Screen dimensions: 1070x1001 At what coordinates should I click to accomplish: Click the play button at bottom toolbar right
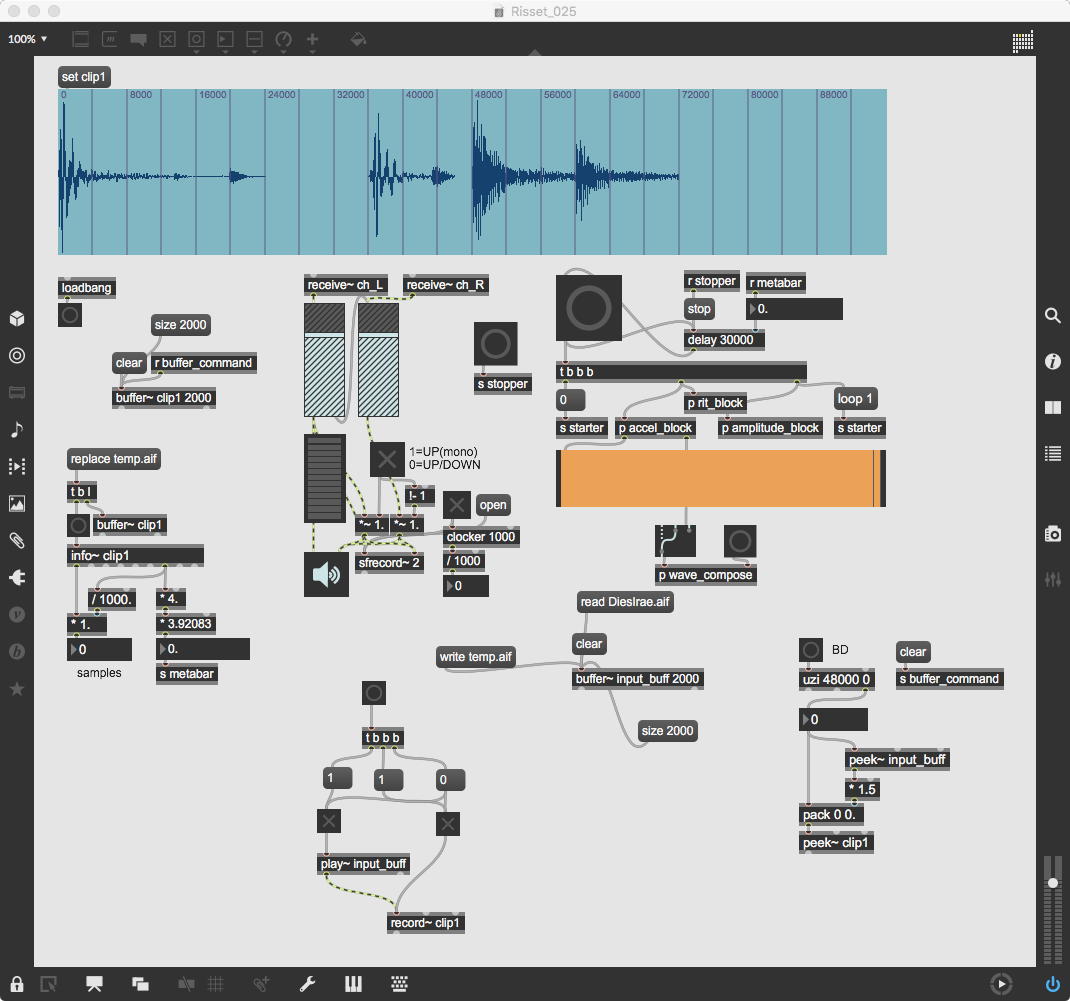(x=1001, y=984)
